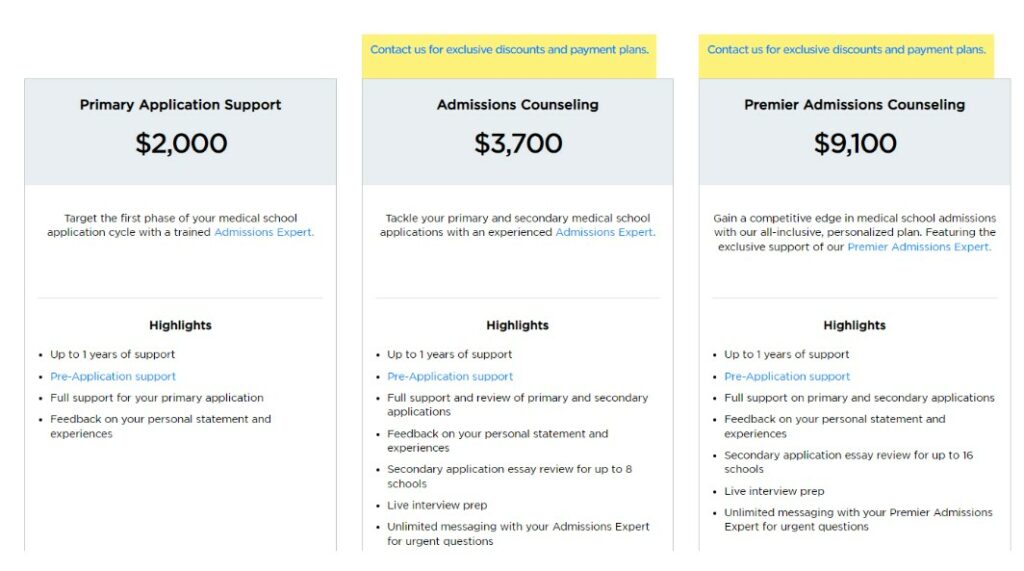Click discounts banner above Admissions Counseling
The width and height of the screenshot is (1024, 571).
click(x=509, y=50)
